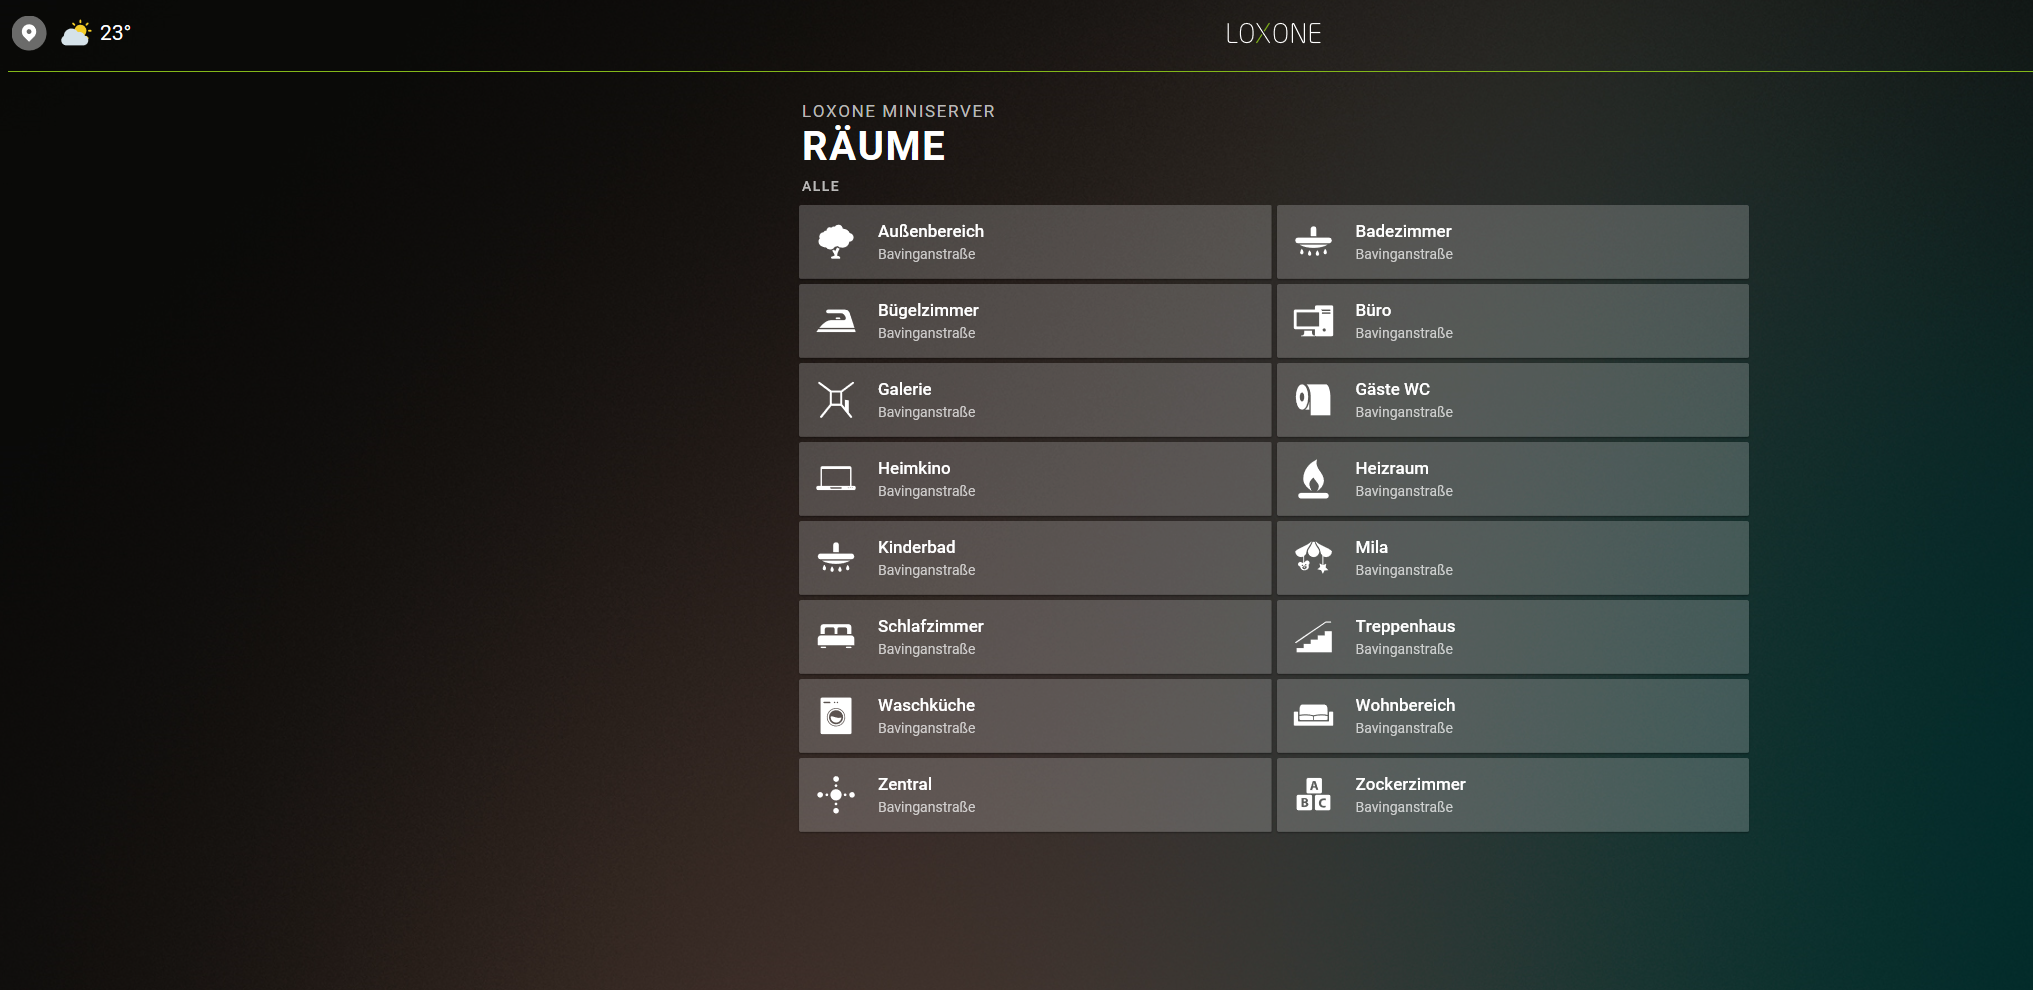Open the Galerie room tile
This screenshot has height=990, width=2033.
point(1035,400)
